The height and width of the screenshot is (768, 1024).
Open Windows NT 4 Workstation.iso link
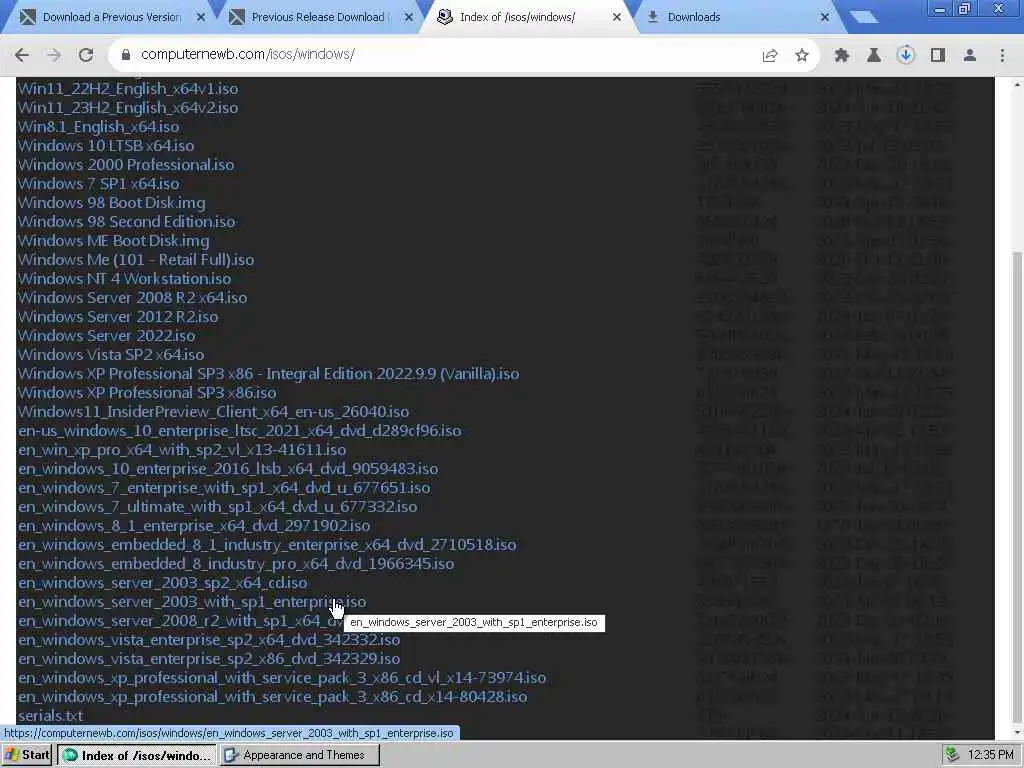pos(124,279)
